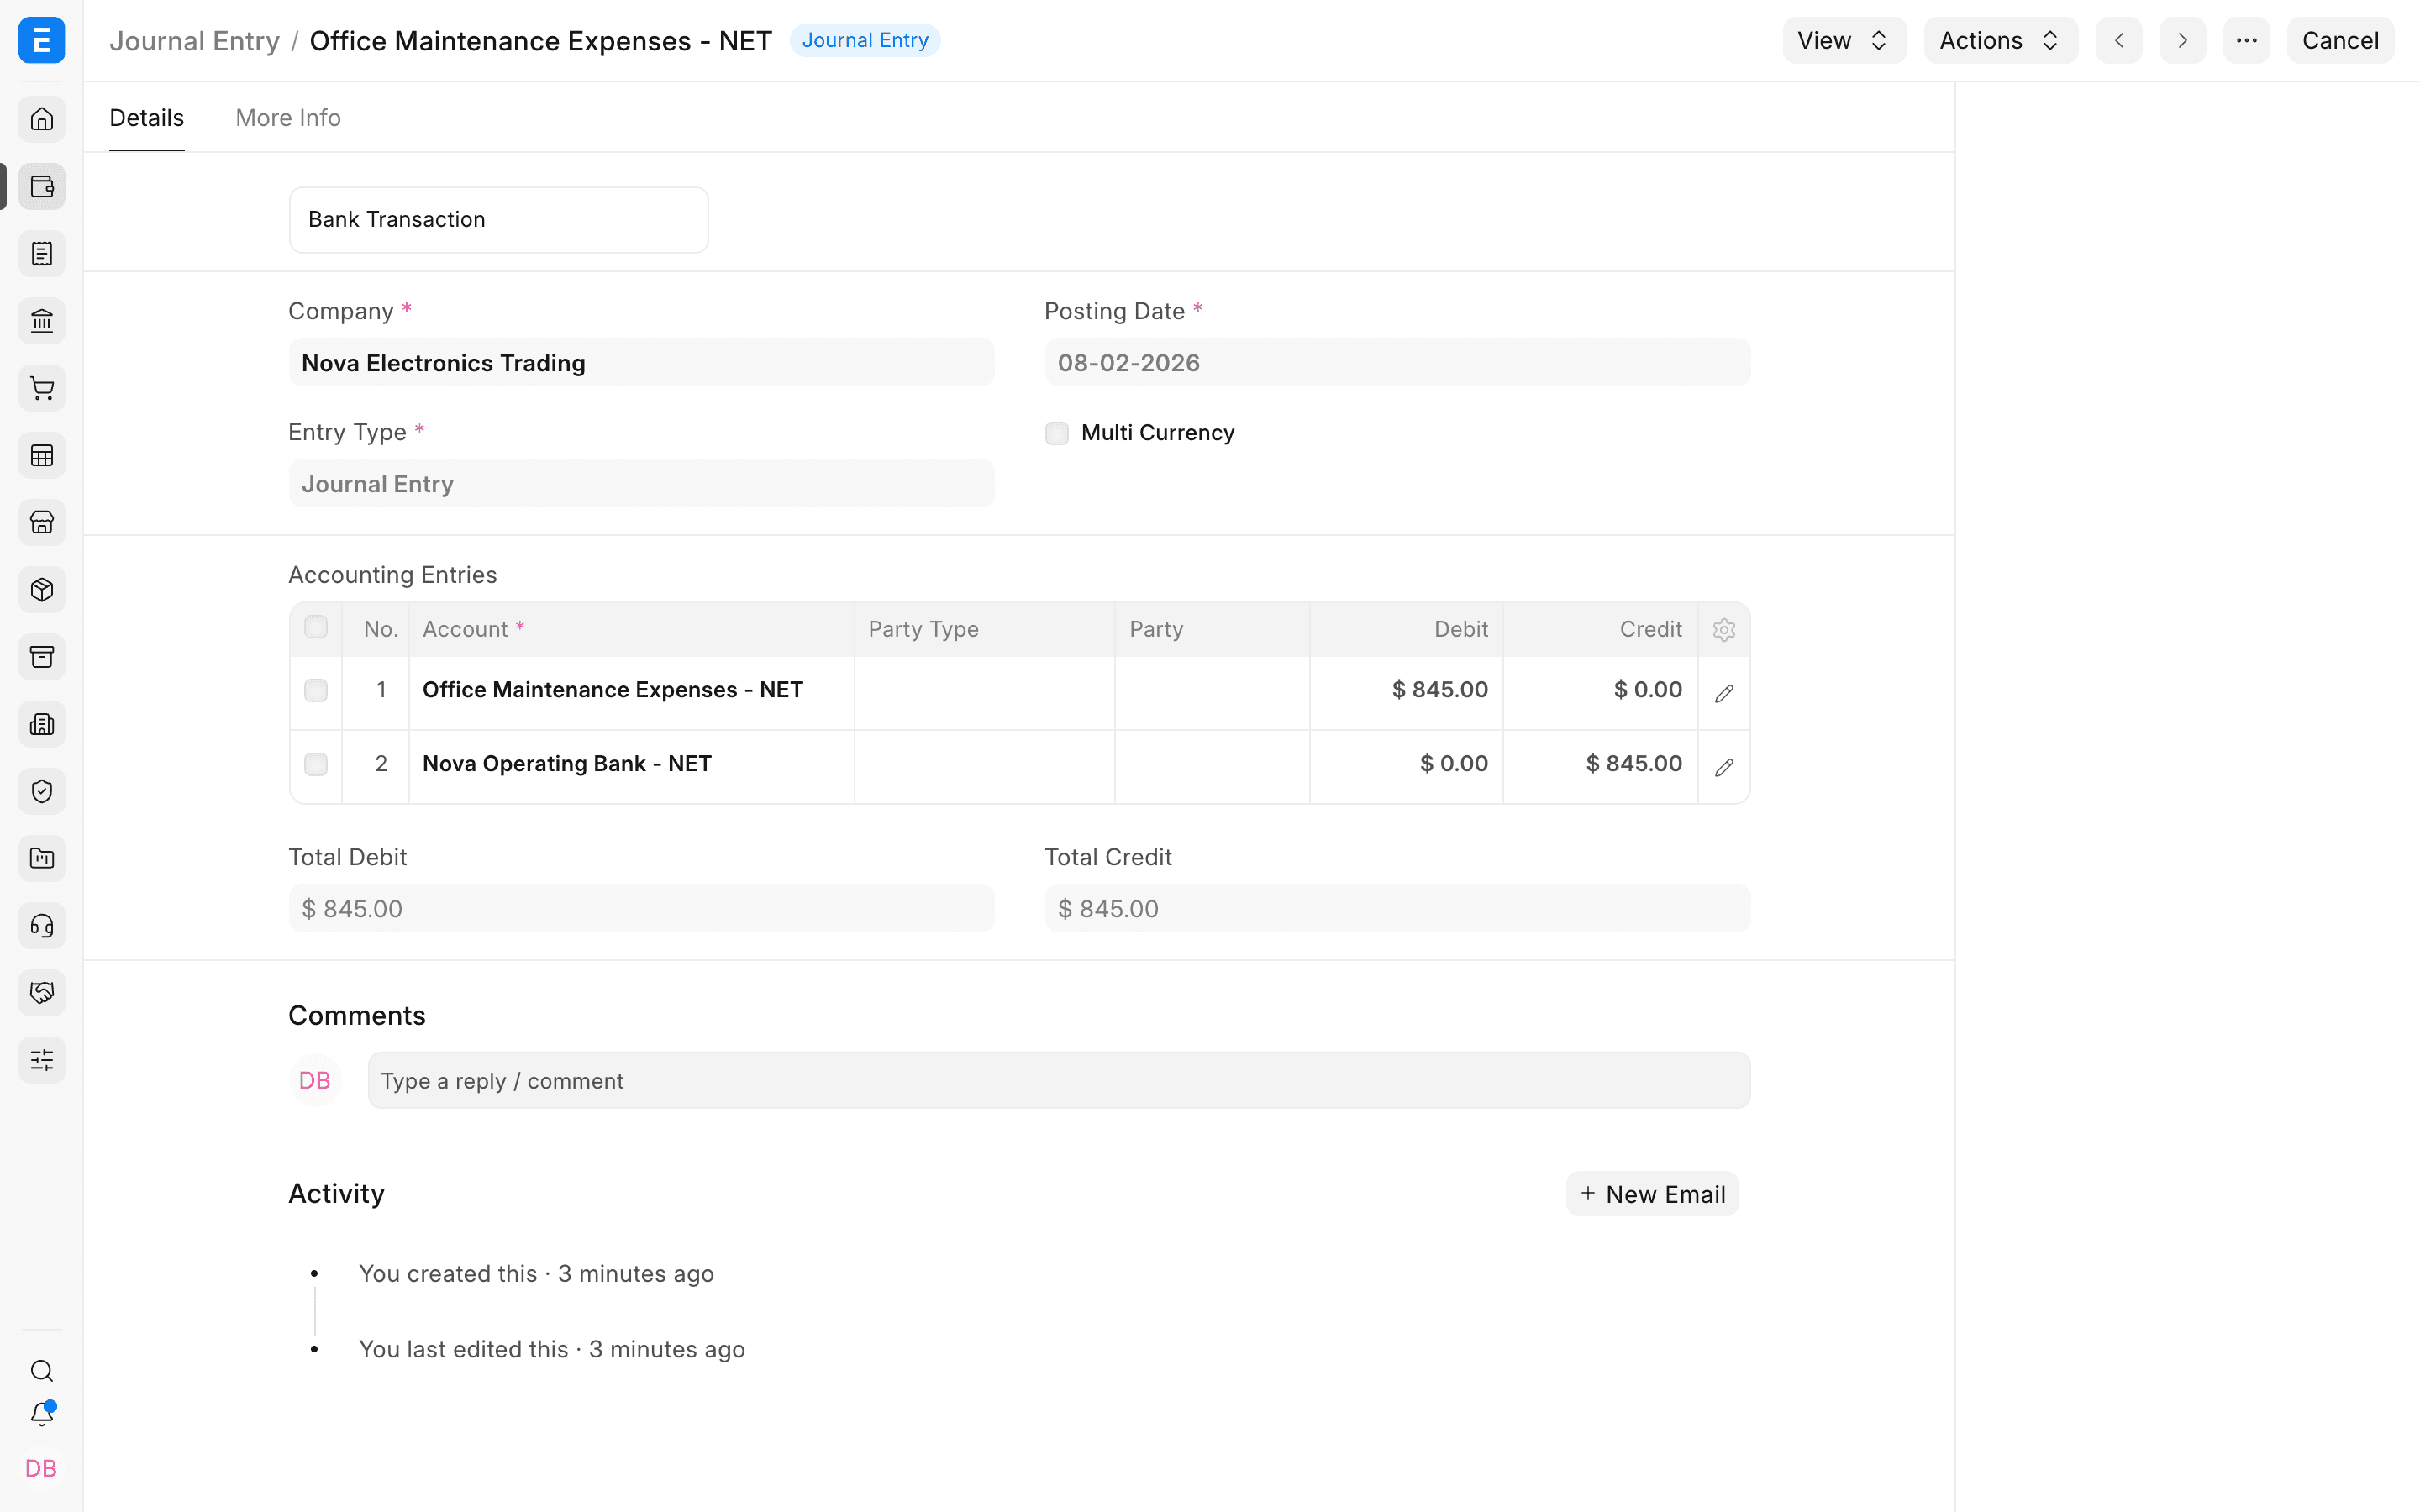Click row 1 debit value $ 845.00
The image size is (2420, 1512).
pyautogui.click(x=1439, y=690)
